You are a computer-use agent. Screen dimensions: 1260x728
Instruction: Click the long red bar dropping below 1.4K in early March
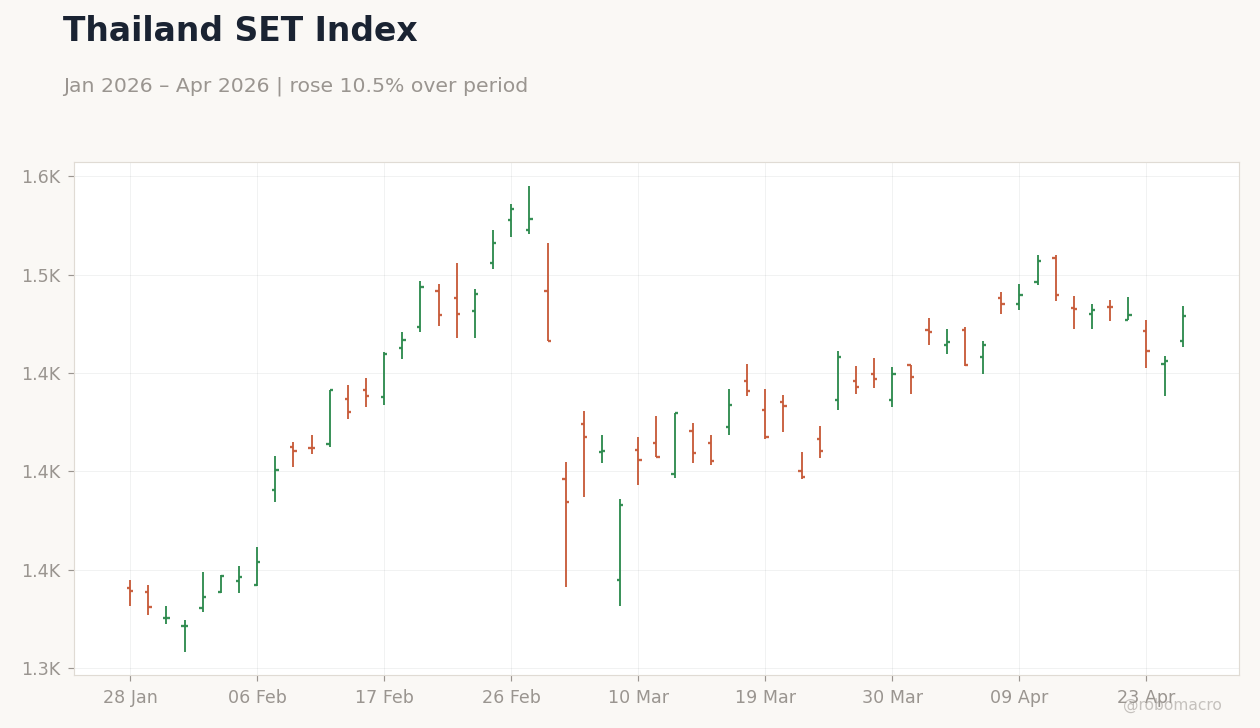(x=566, y=524)
